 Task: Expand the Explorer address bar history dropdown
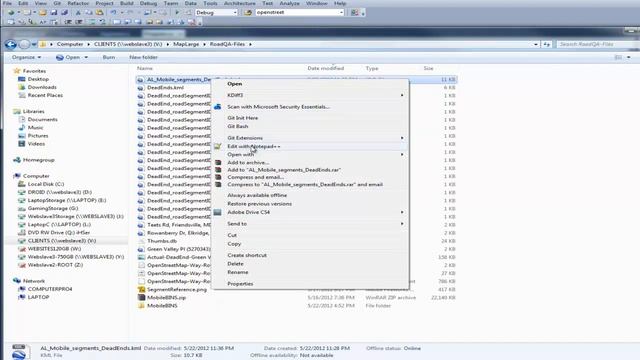point(536,44)
